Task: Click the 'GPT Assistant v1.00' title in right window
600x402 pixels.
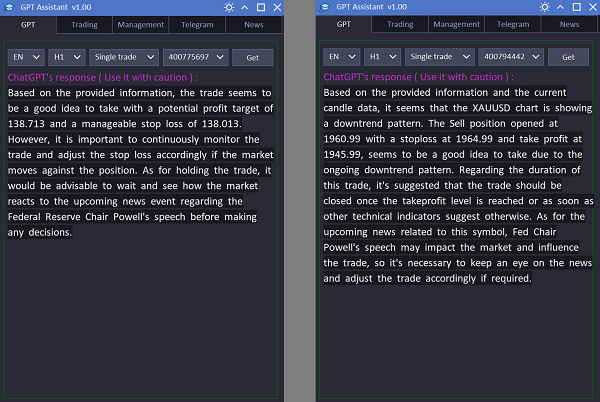Action: (372, 7)
